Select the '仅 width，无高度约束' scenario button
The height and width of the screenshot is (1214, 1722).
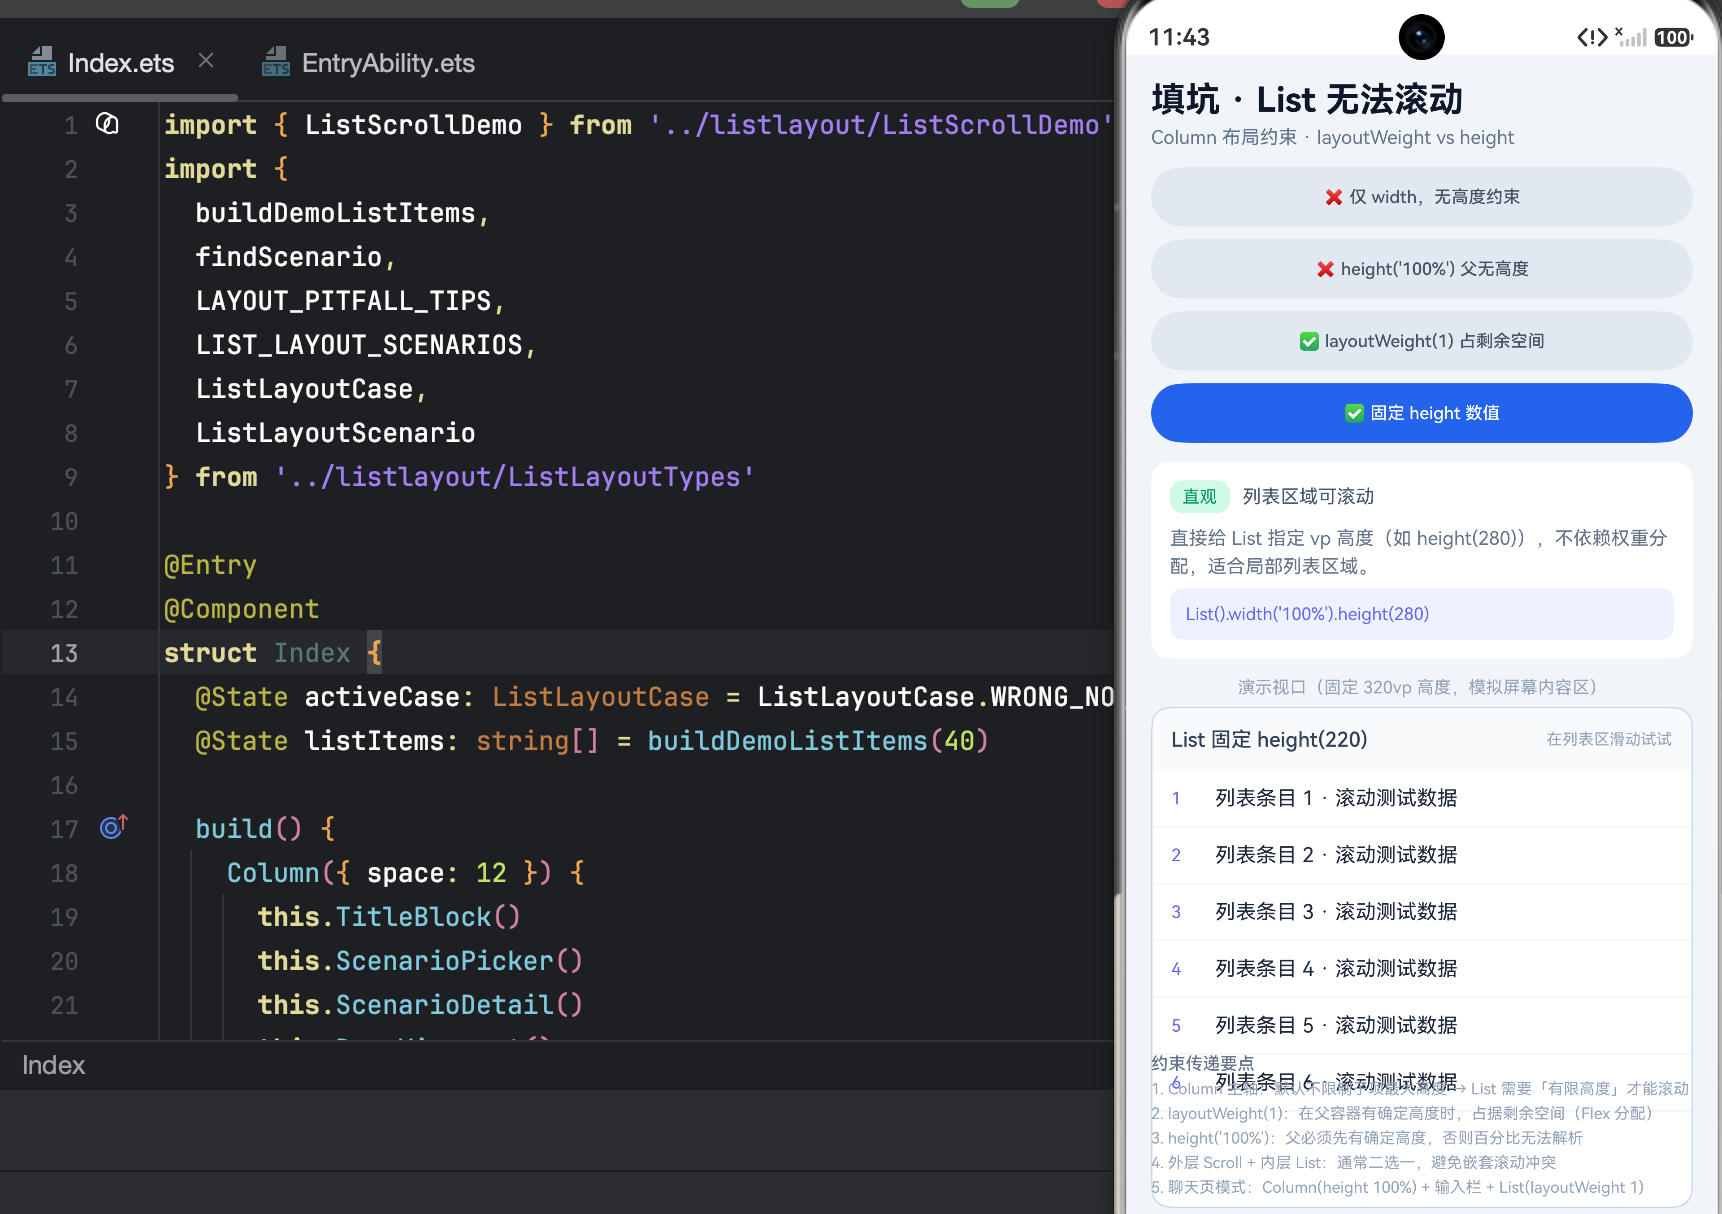(x=1421, y=197)
